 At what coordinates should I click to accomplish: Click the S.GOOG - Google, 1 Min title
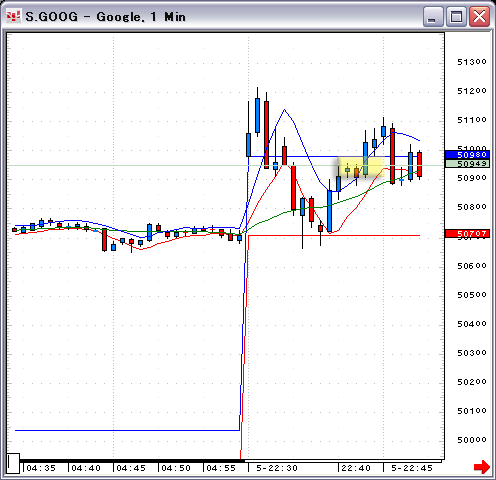[105, 17]
